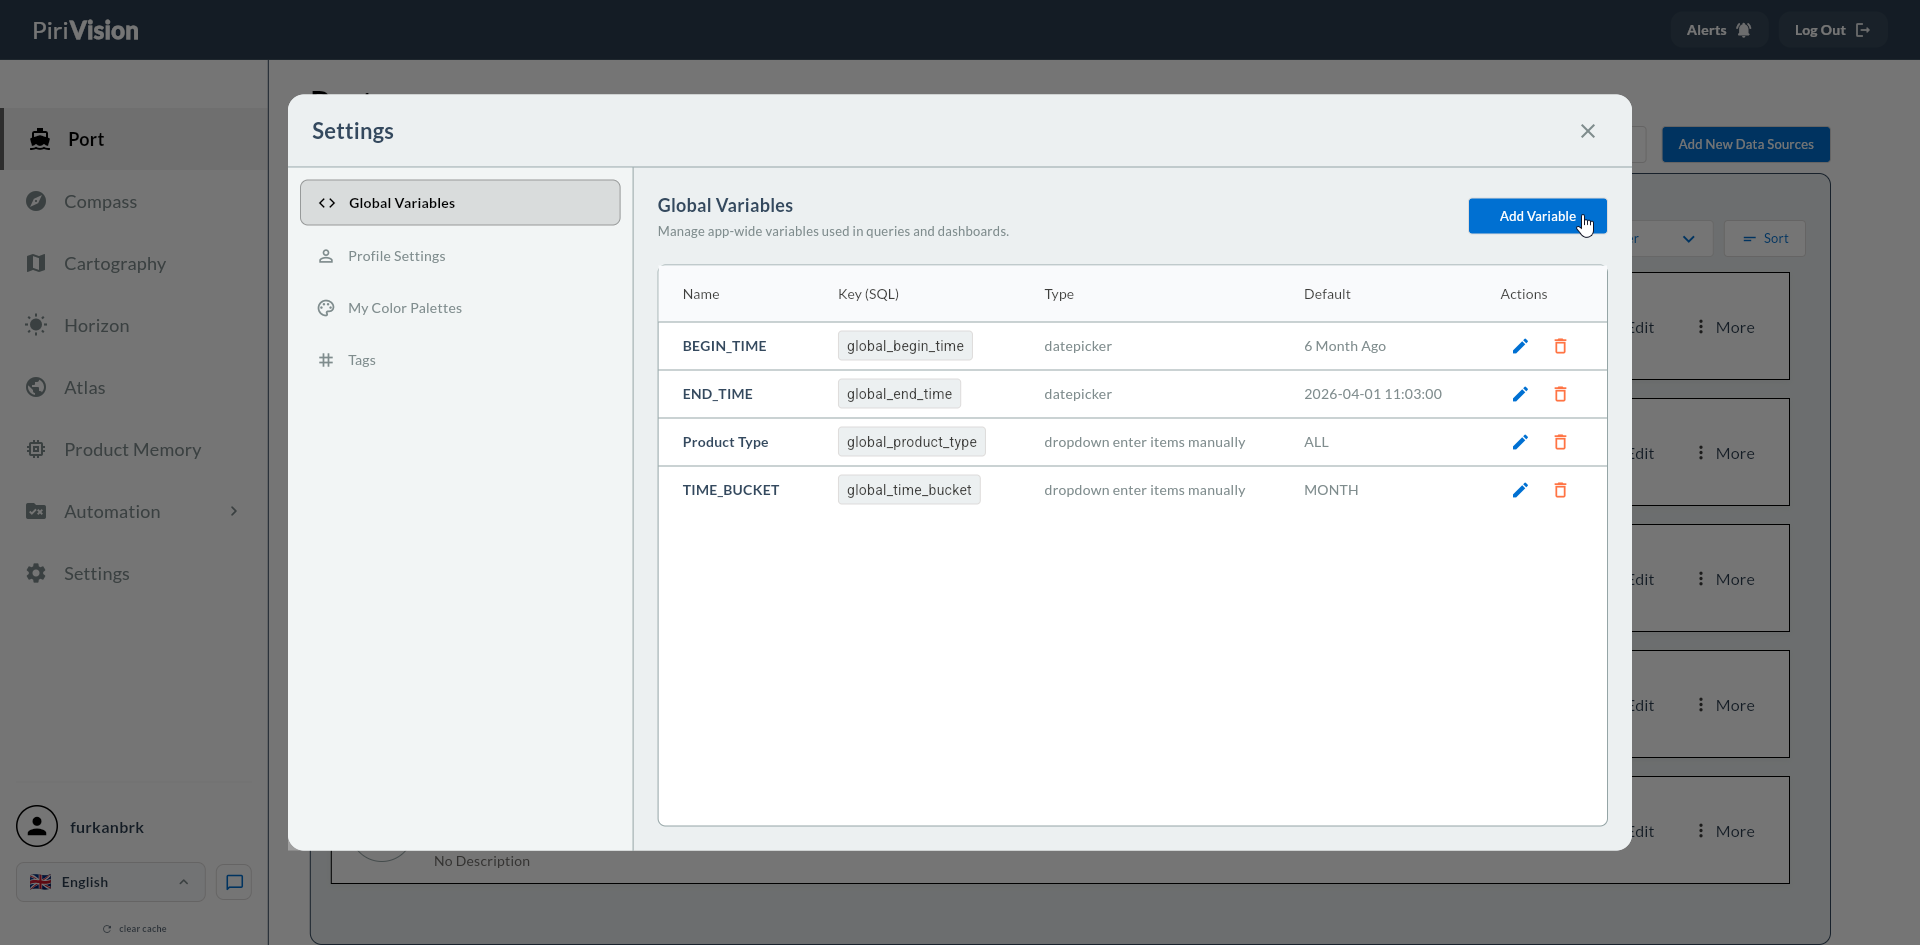Open Atlas in the sidebar
Image resolution: width=1920 pixels, height=945 pixels.
tap(135, 387)
